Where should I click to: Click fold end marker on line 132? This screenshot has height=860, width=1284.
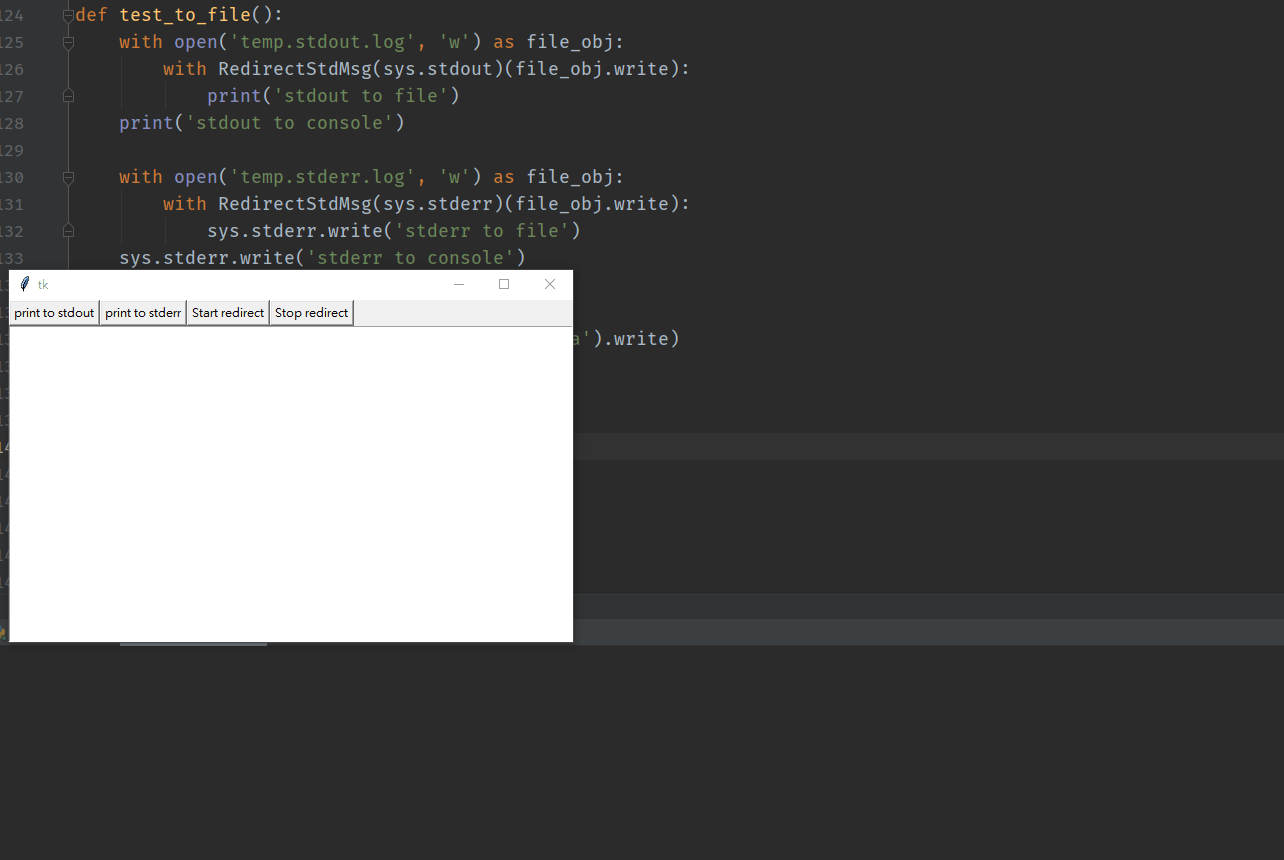68,231
